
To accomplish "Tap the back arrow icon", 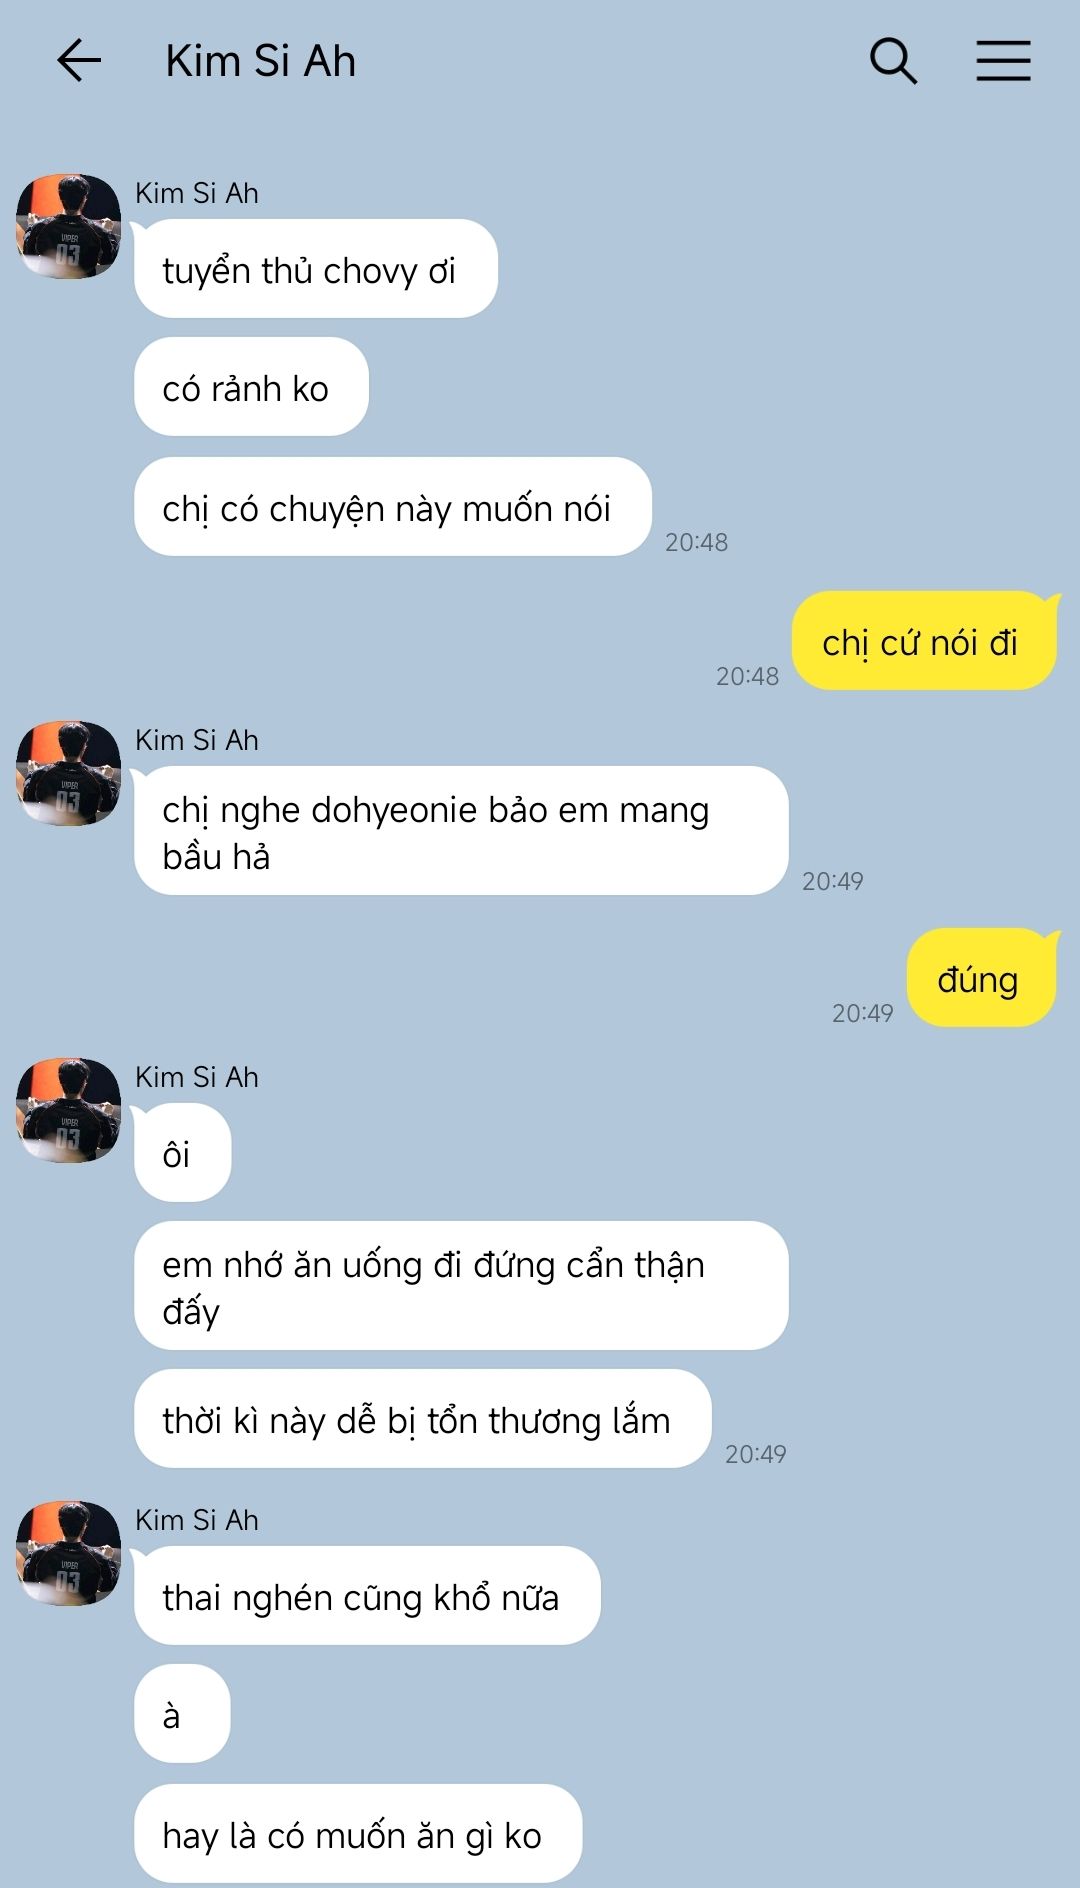I will (x=79, y=61).
